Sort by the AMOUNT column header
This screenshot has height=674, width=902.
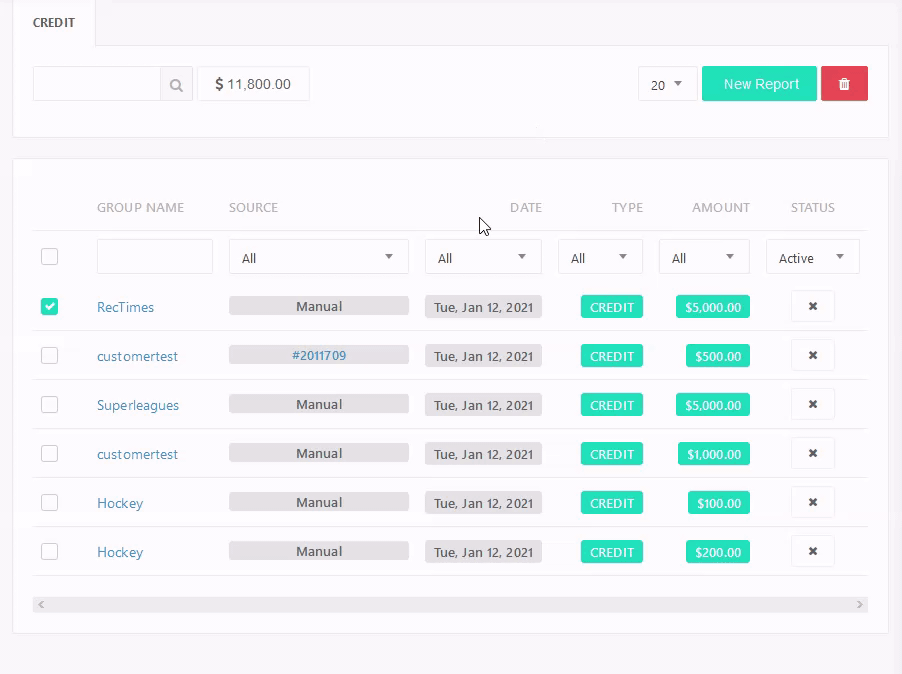720,208
